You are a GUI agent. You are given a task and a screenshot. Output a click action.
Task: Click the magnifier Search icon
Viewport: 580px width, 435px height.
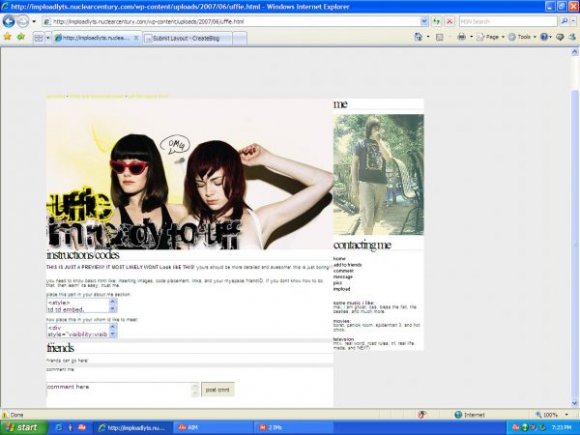pyautogui.click(x=564, y=21)
